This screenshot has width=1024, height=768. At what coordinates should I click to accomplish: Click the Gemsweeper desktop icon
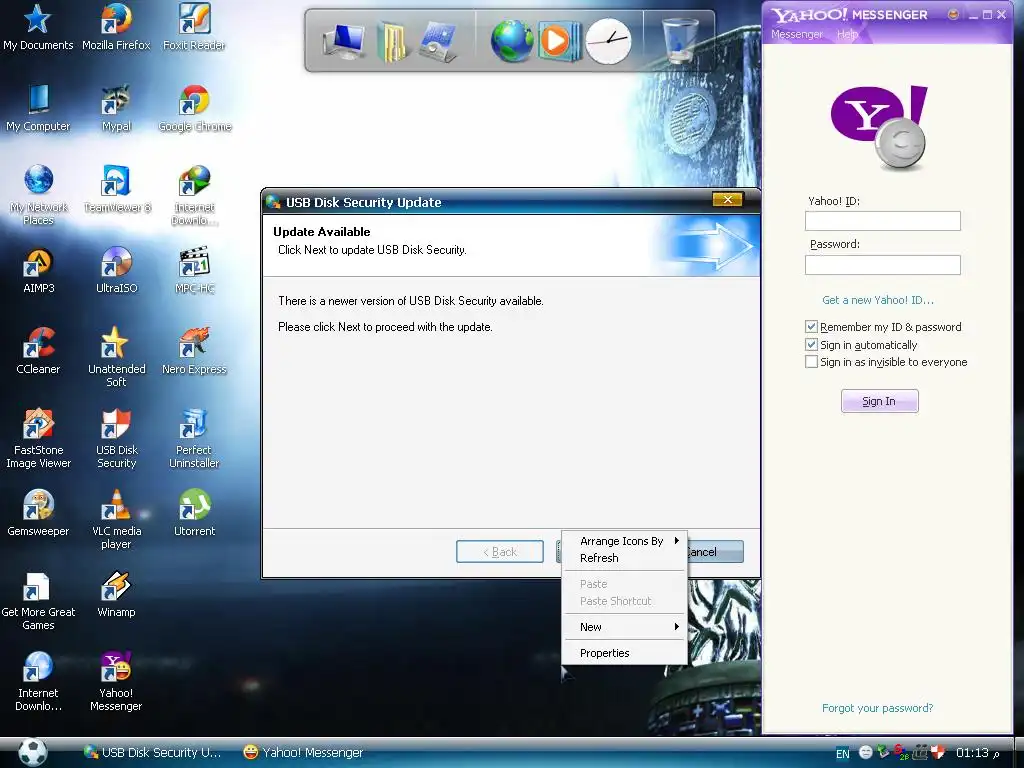point(38,513)
